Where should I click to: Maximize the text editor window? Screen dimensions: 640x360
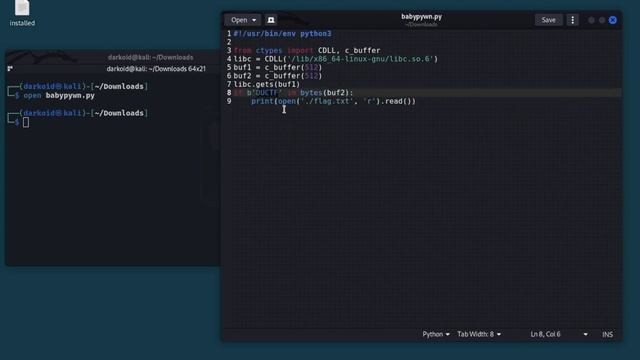pyautogui.click(x=602, y=20)
